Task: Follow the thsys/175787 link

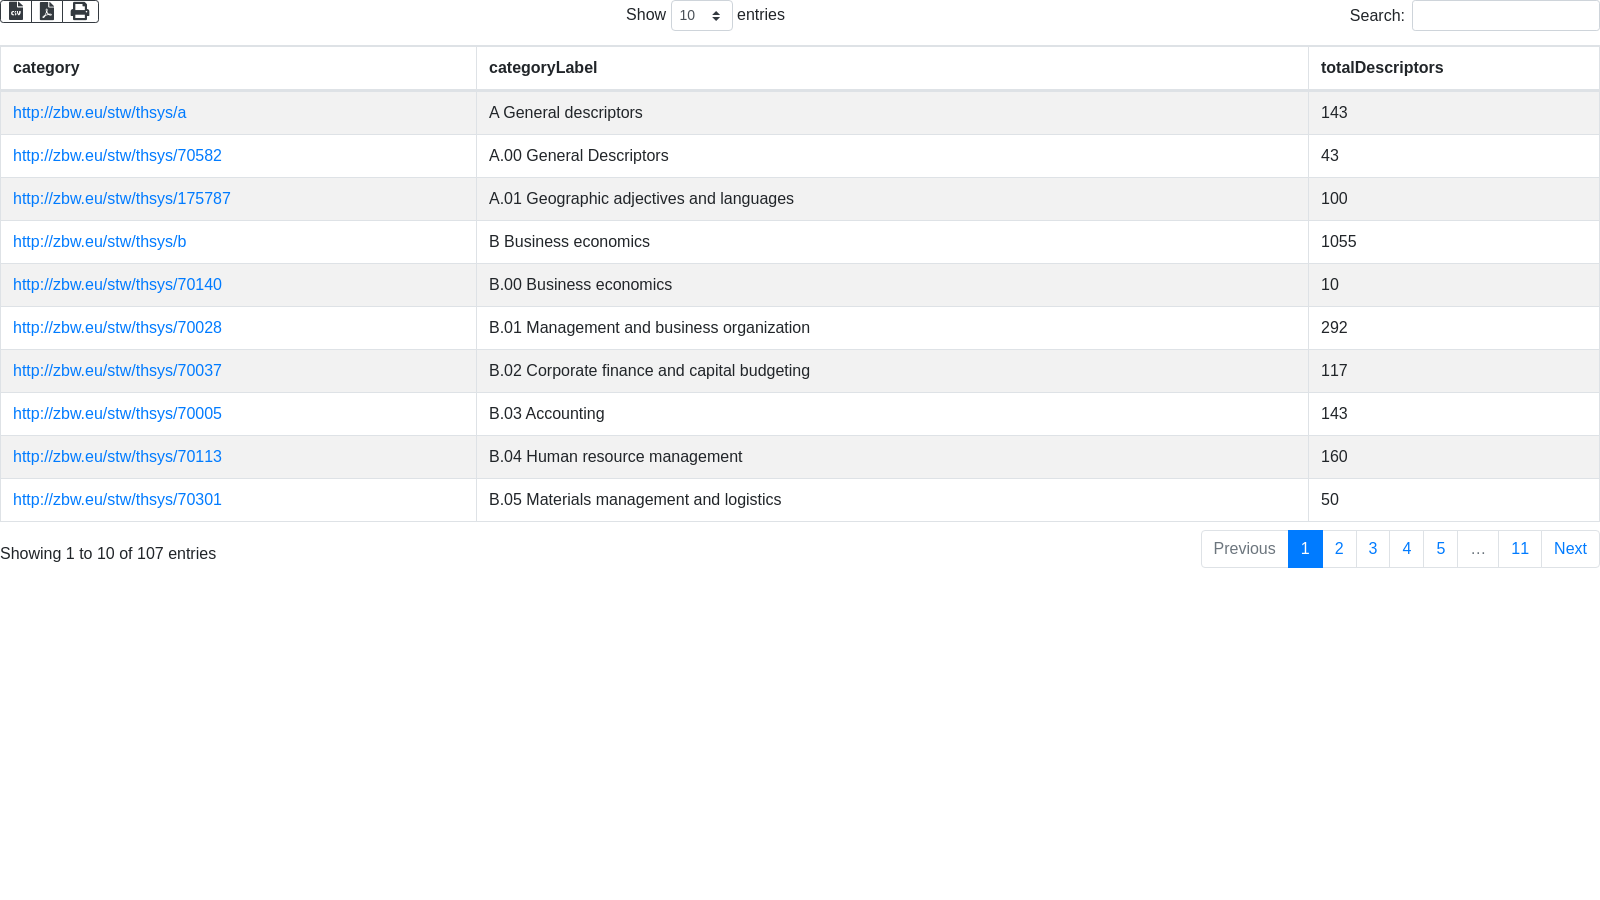Action: pyautogui.click(x=121, y=199)
